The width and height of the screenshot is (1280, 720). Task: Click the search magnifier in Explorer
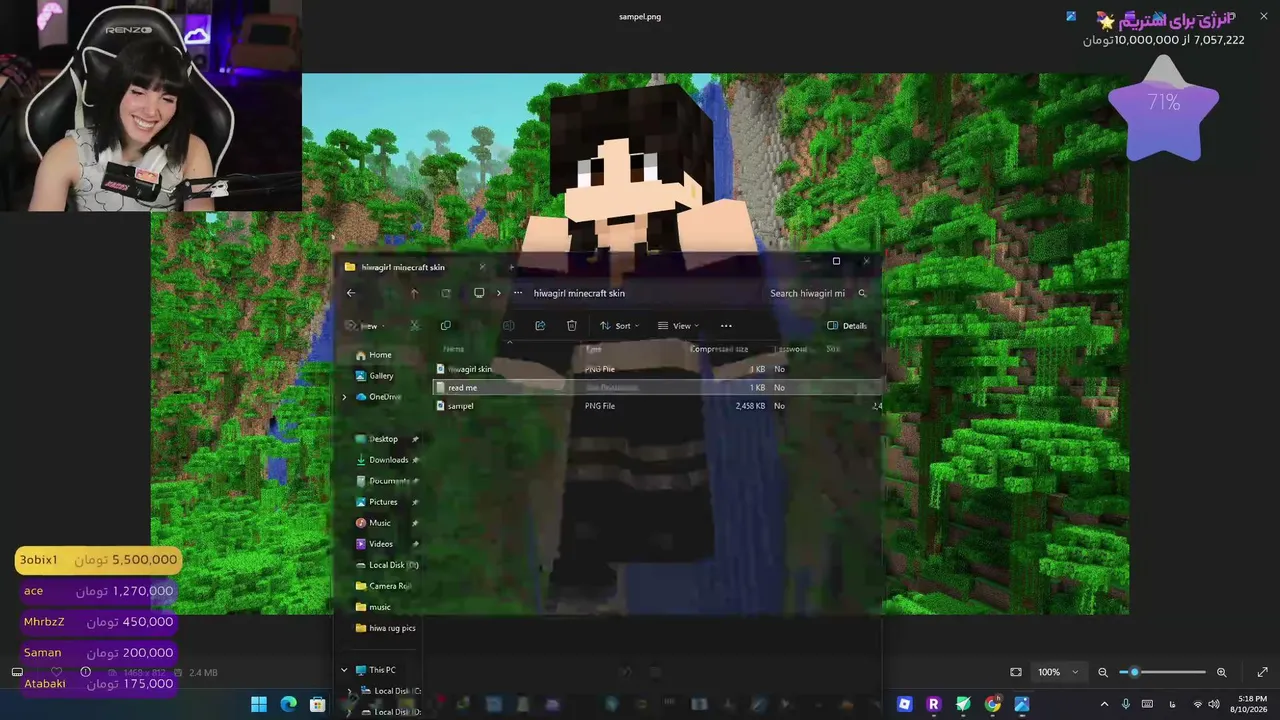pos(862,293)
